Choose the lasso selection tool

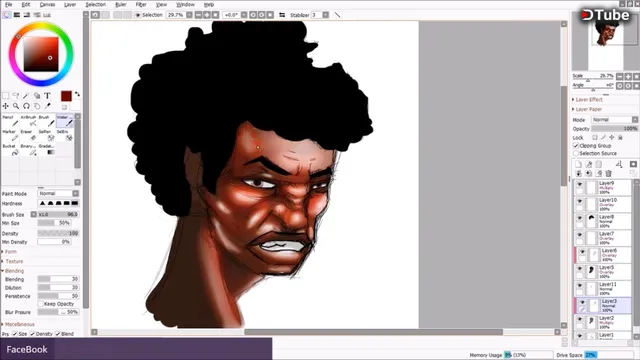(16, 96)
